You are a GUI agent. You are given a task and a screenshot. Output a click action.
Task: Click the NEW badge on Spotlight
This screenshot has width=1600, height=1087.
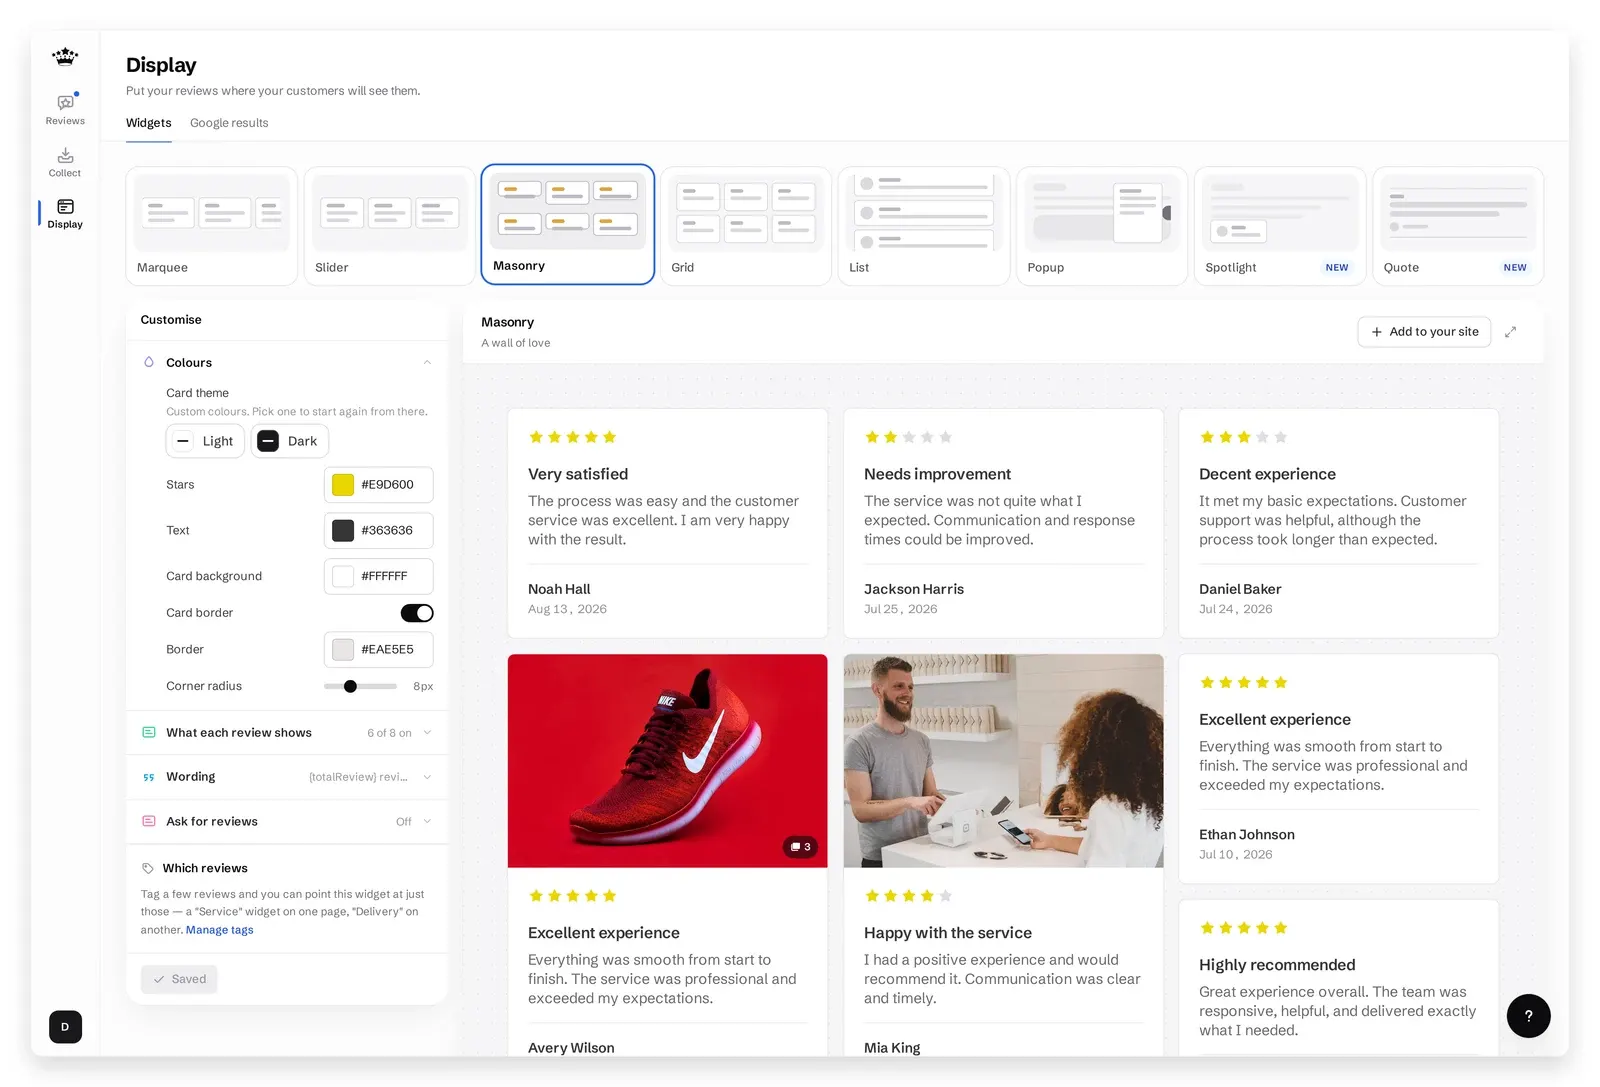1337,268
